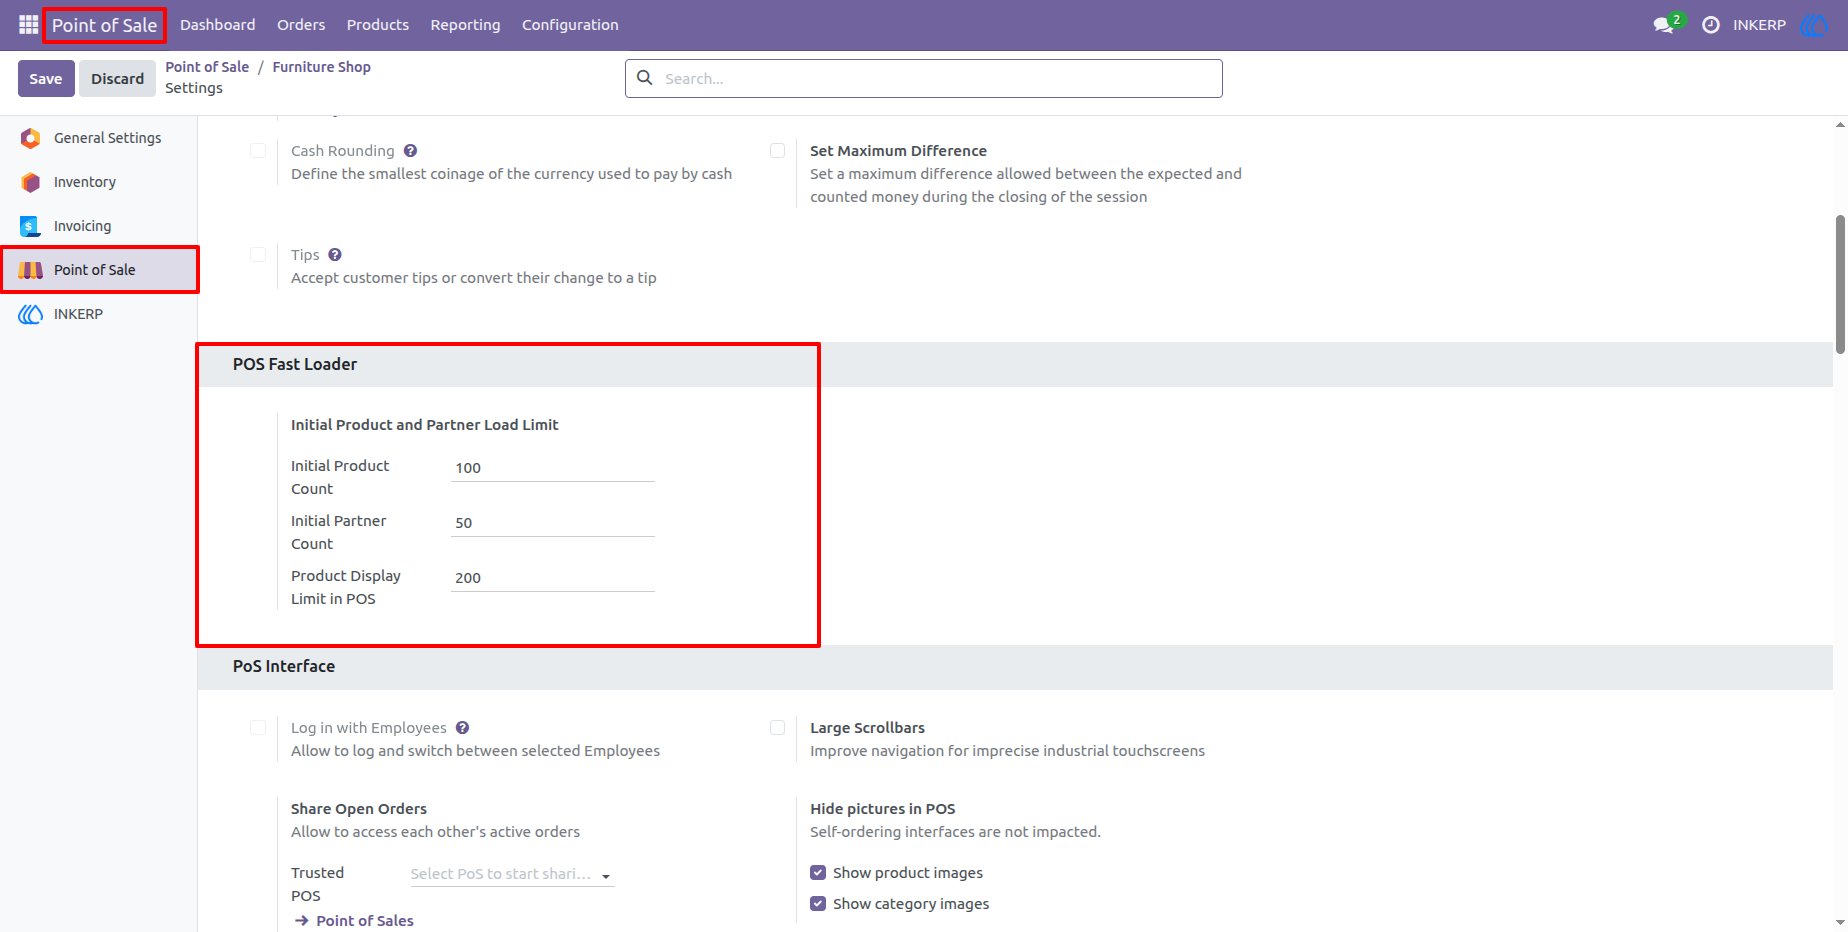Image resolution: width=1848 pixels, height=932 pixels.
Task: Click the Initial Partner Count field
Action: coord(553,523)
